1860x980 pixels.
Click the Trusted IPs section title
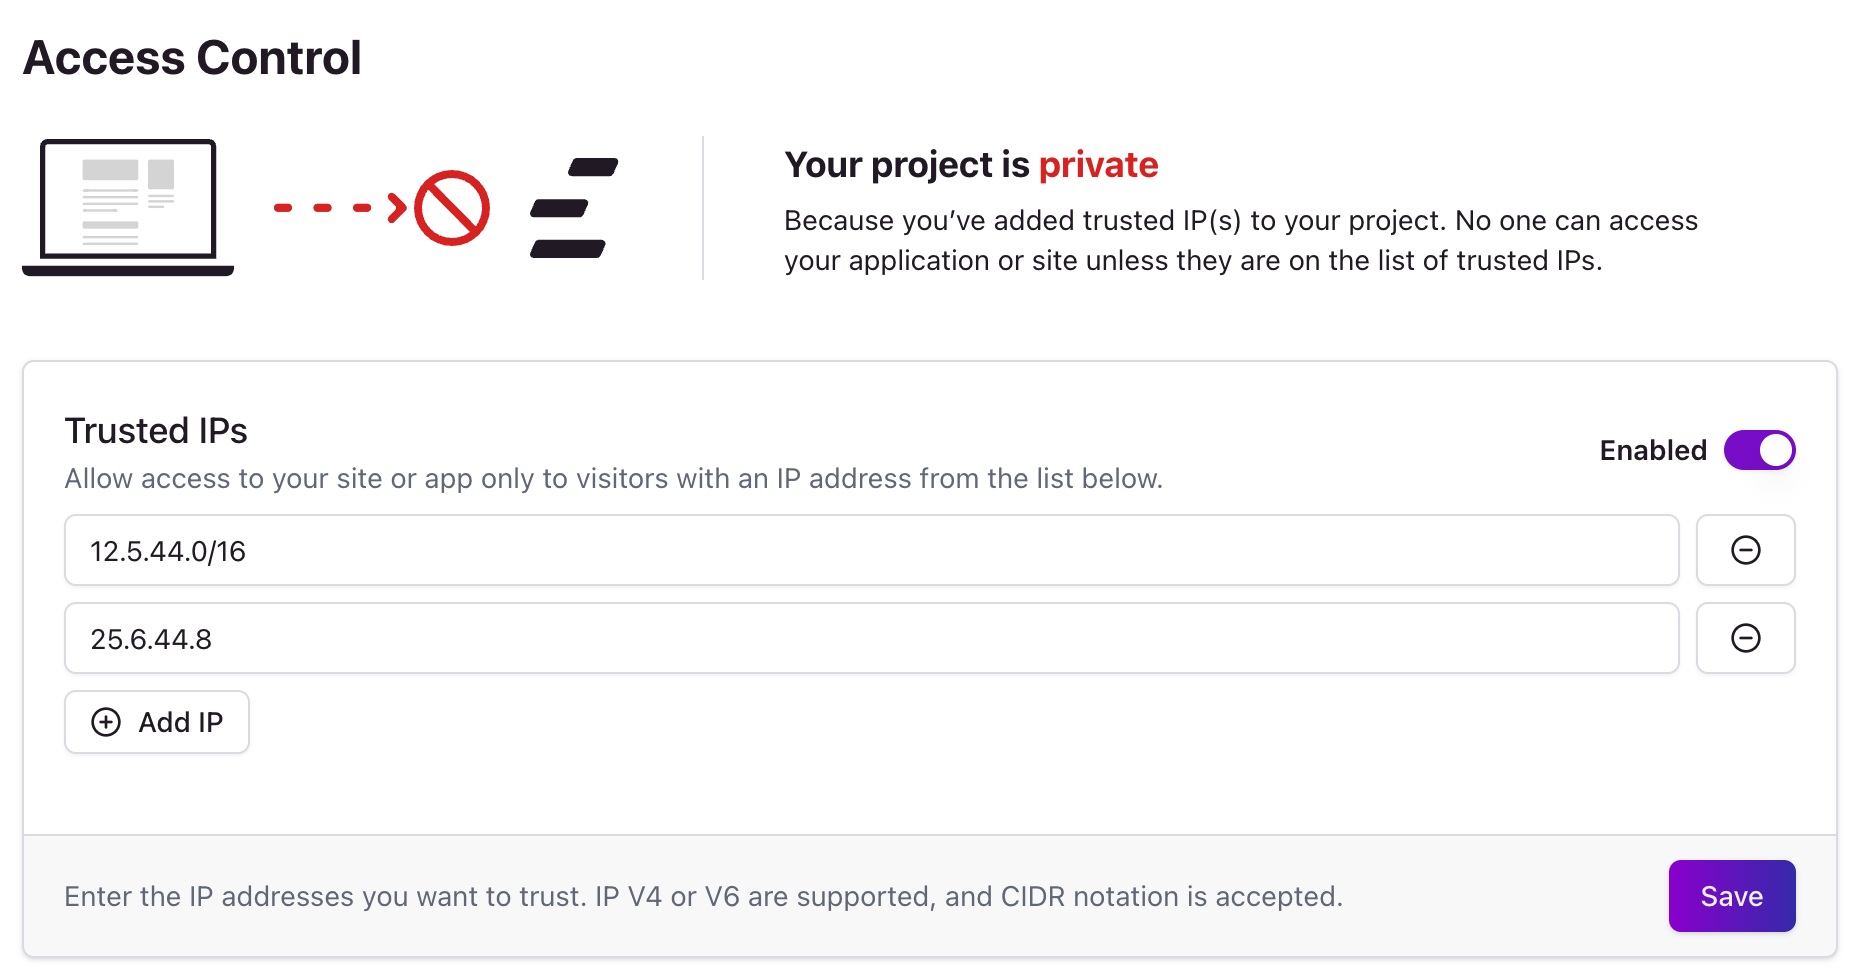click(x=156, y=431)
